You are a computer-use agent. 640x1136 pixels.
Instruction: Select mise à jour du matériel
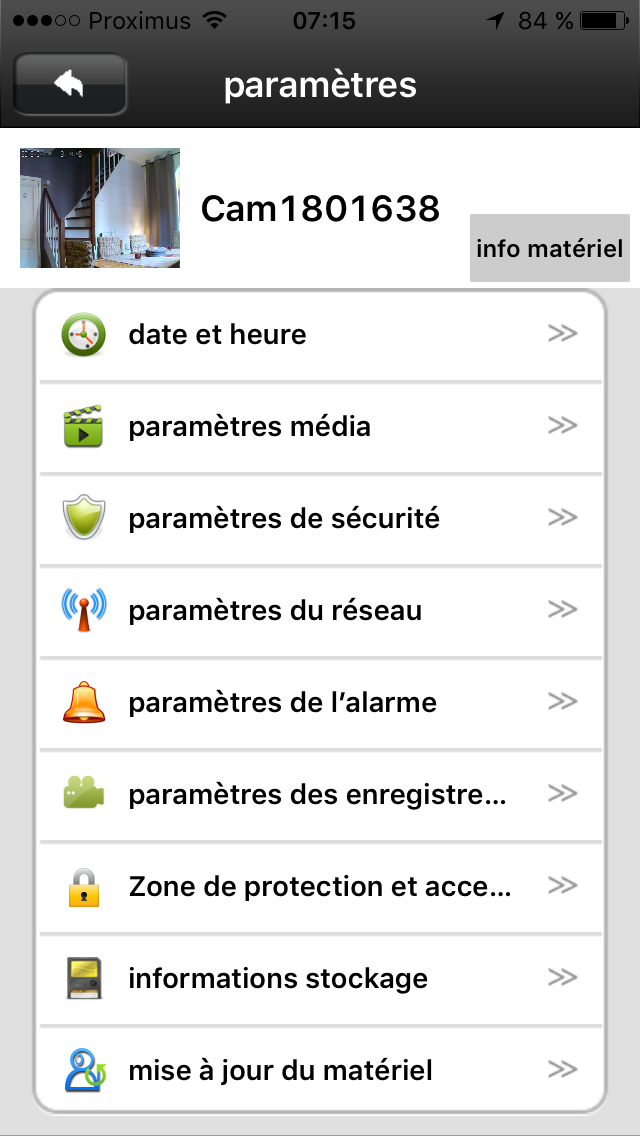coord(280,1071)
